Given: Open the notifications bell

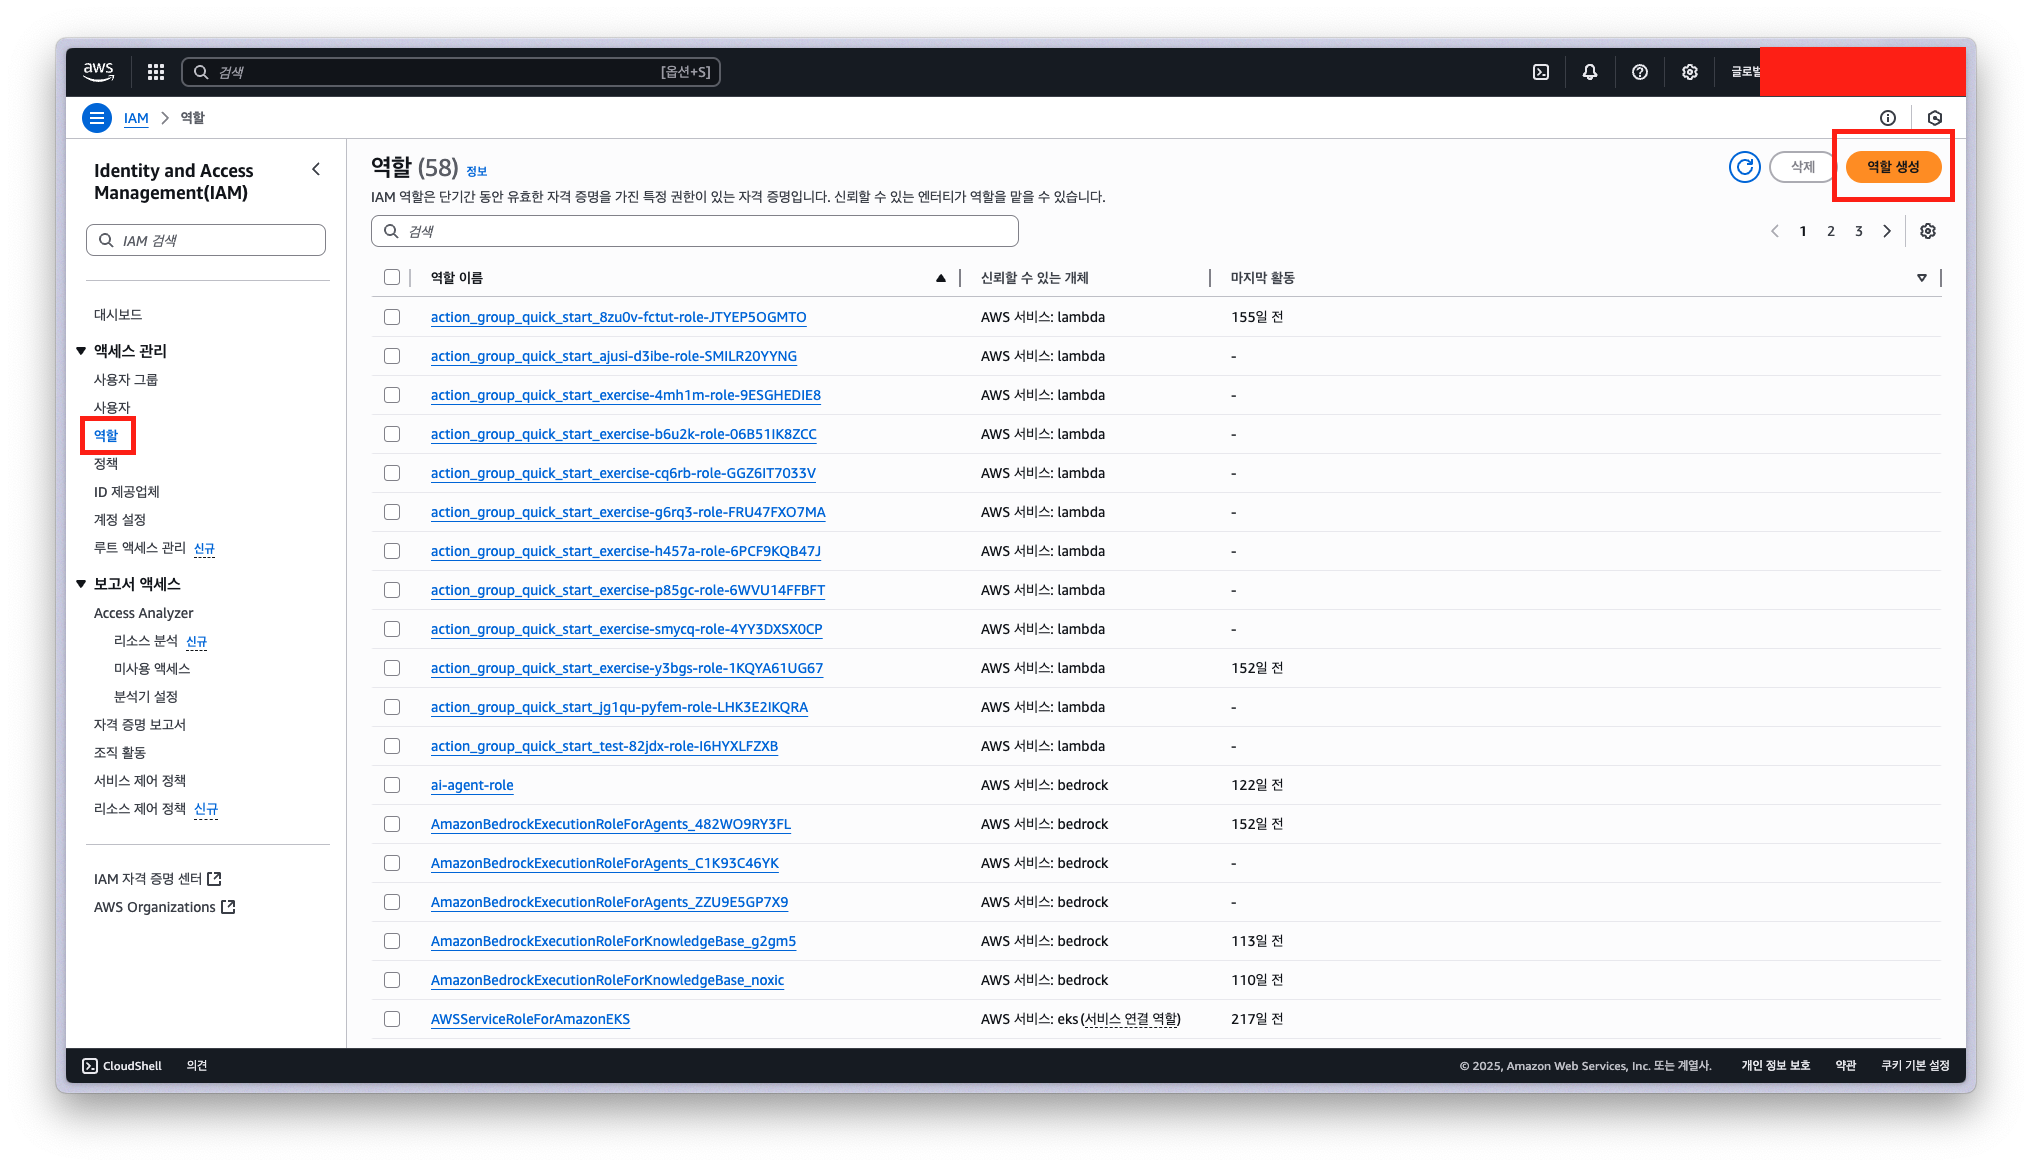Looking at the screenshot, I should pyautogui.click(x=1590, y=72).
